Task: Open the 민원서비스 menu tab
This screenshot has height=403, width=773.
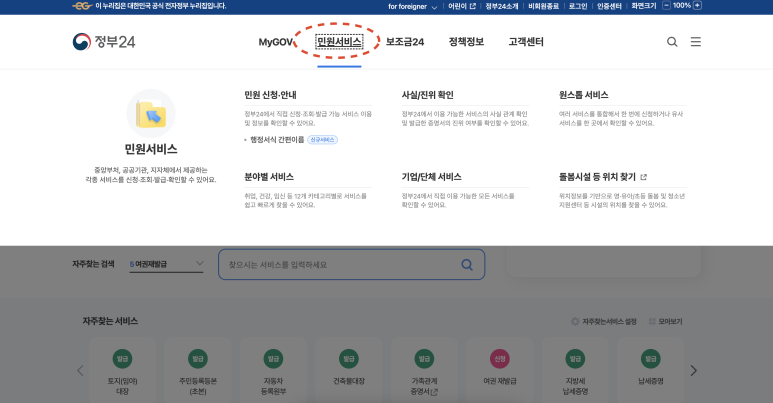Action: click(339, 42)
